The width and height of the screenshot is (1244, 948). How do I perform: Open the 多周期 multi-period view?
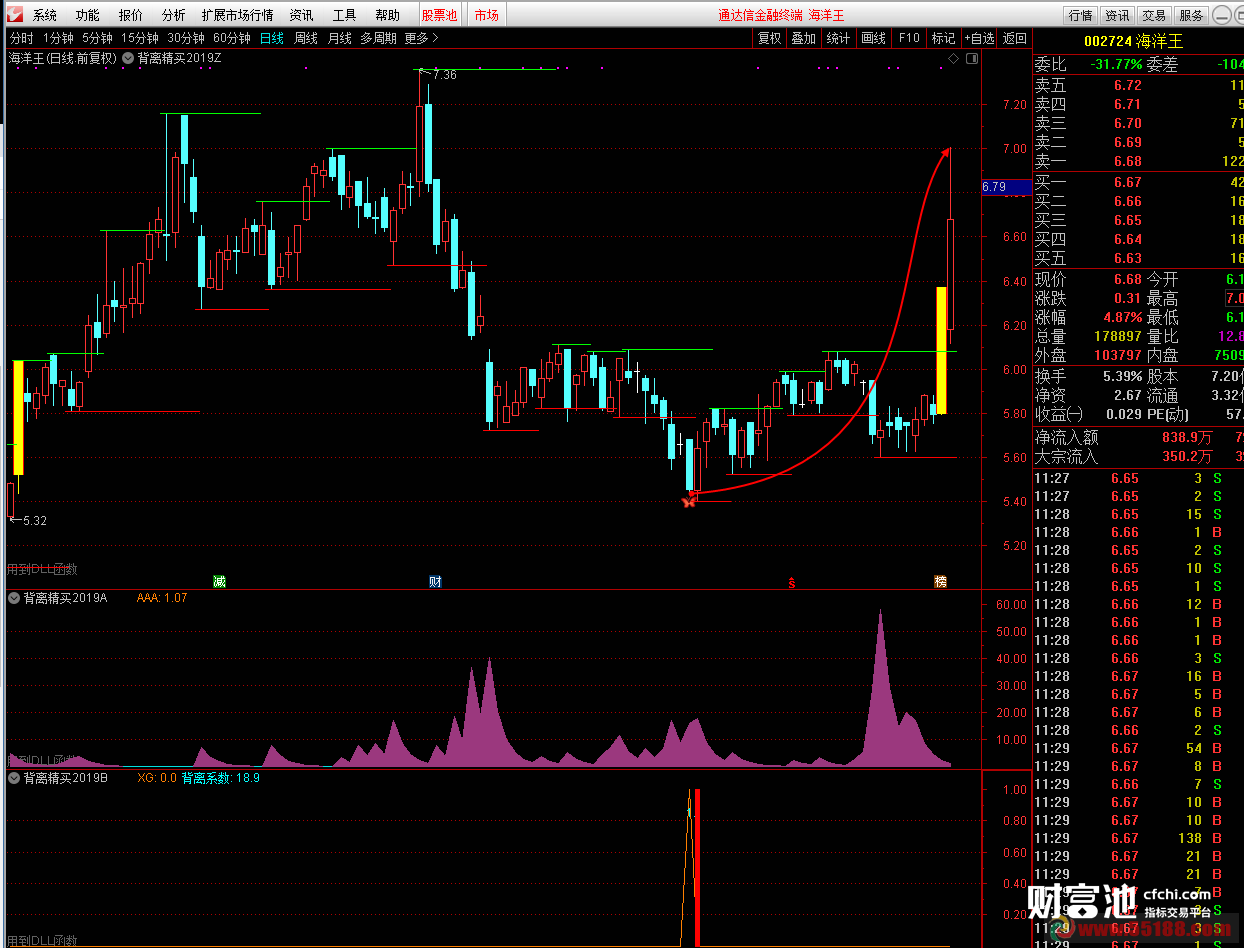[x=378, y=38]
